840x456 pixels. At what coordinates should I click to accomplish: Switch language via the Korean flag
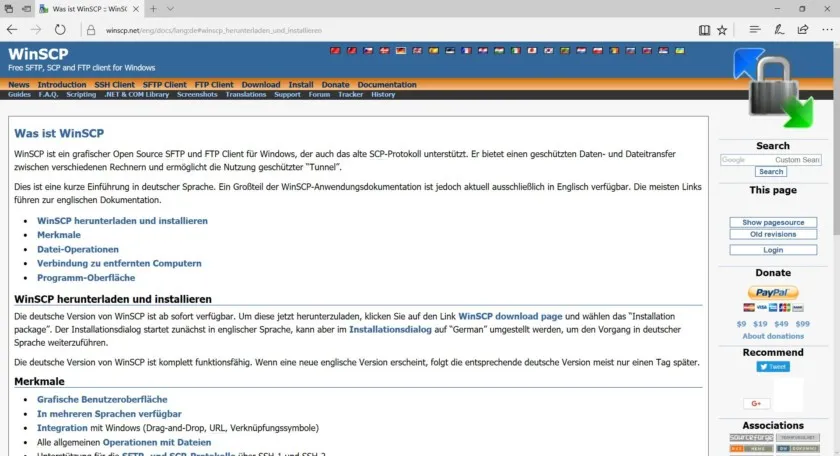pos(549,50)
